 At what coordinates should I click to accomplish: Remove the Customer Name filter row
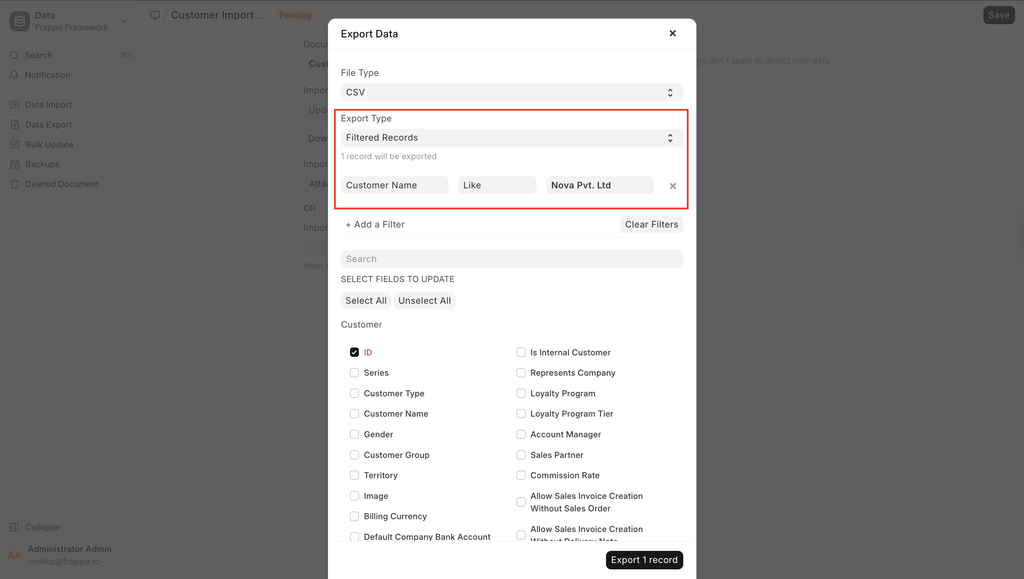[x=673, y=186]
